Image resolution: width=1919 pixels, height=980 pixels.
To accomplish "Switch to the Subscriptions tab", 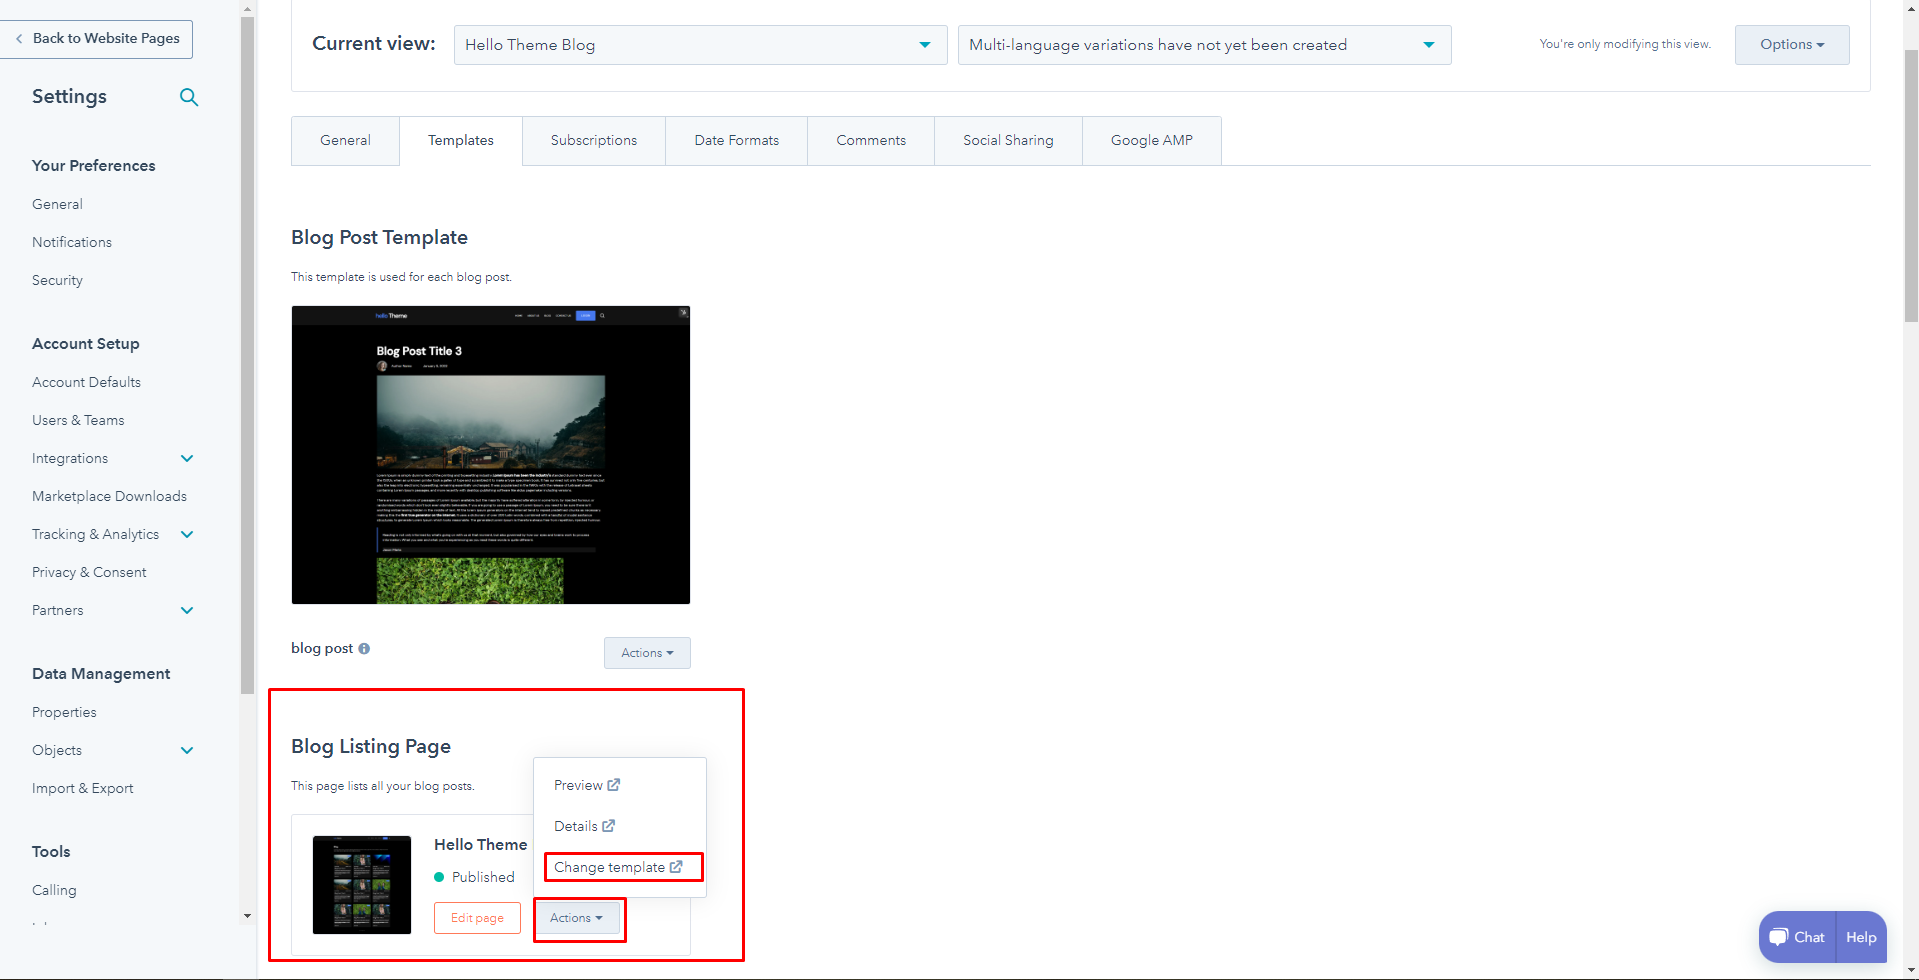I will pos(593,141).
